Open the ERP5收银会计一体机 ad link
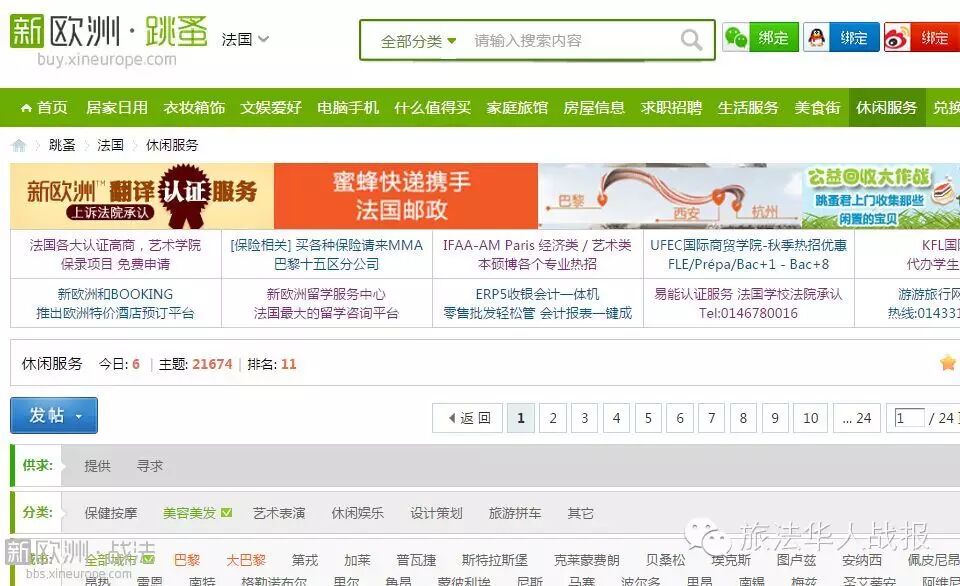 coord(538,303)
